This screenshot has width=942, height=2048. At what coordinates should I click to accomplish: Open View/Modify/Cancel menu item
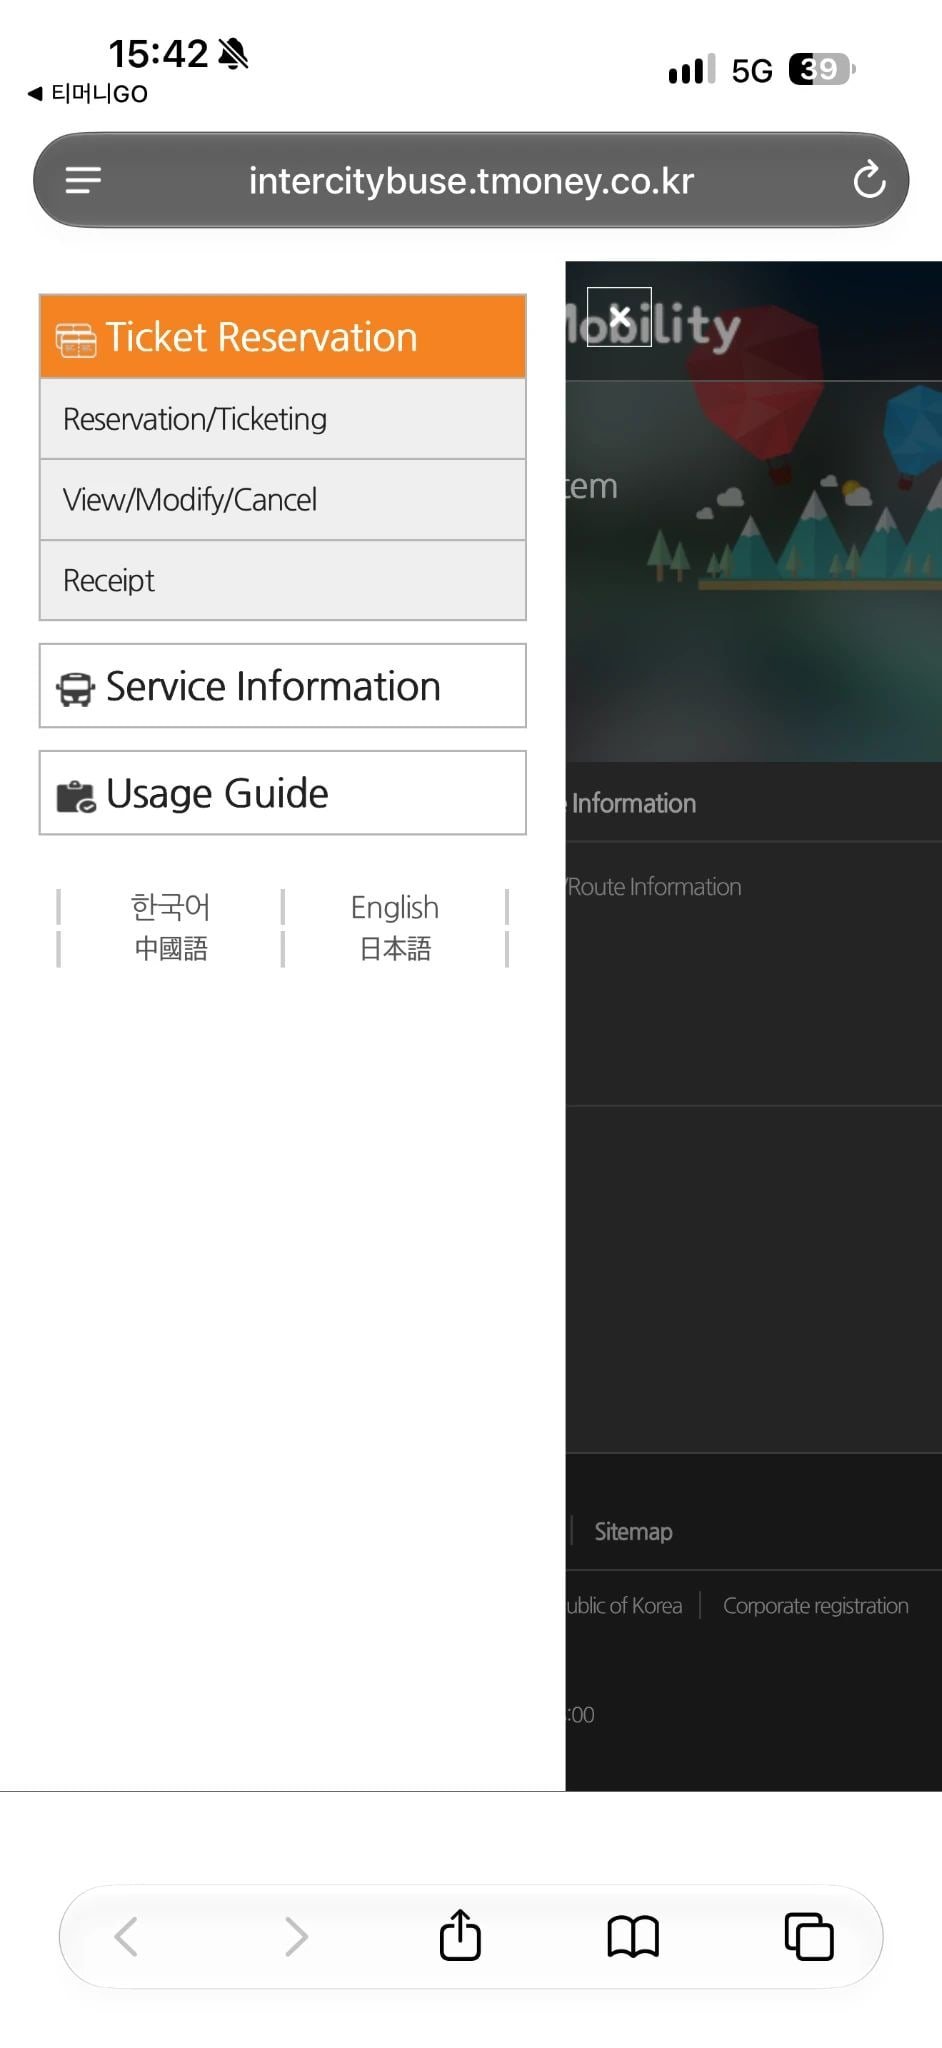coord(283,500)
